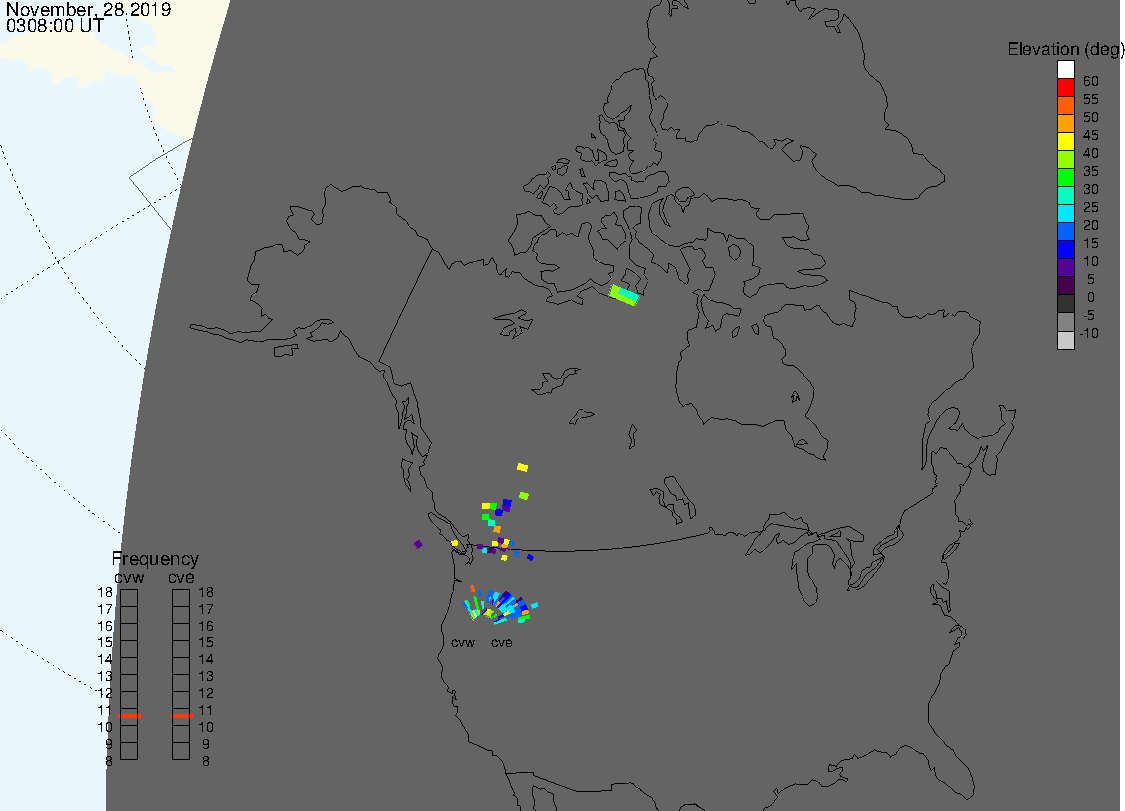Click the green-cyan scatter patch in northern Canada
Image resolution: width=1125 pixels, height=811 pixels.
(623, 296)
